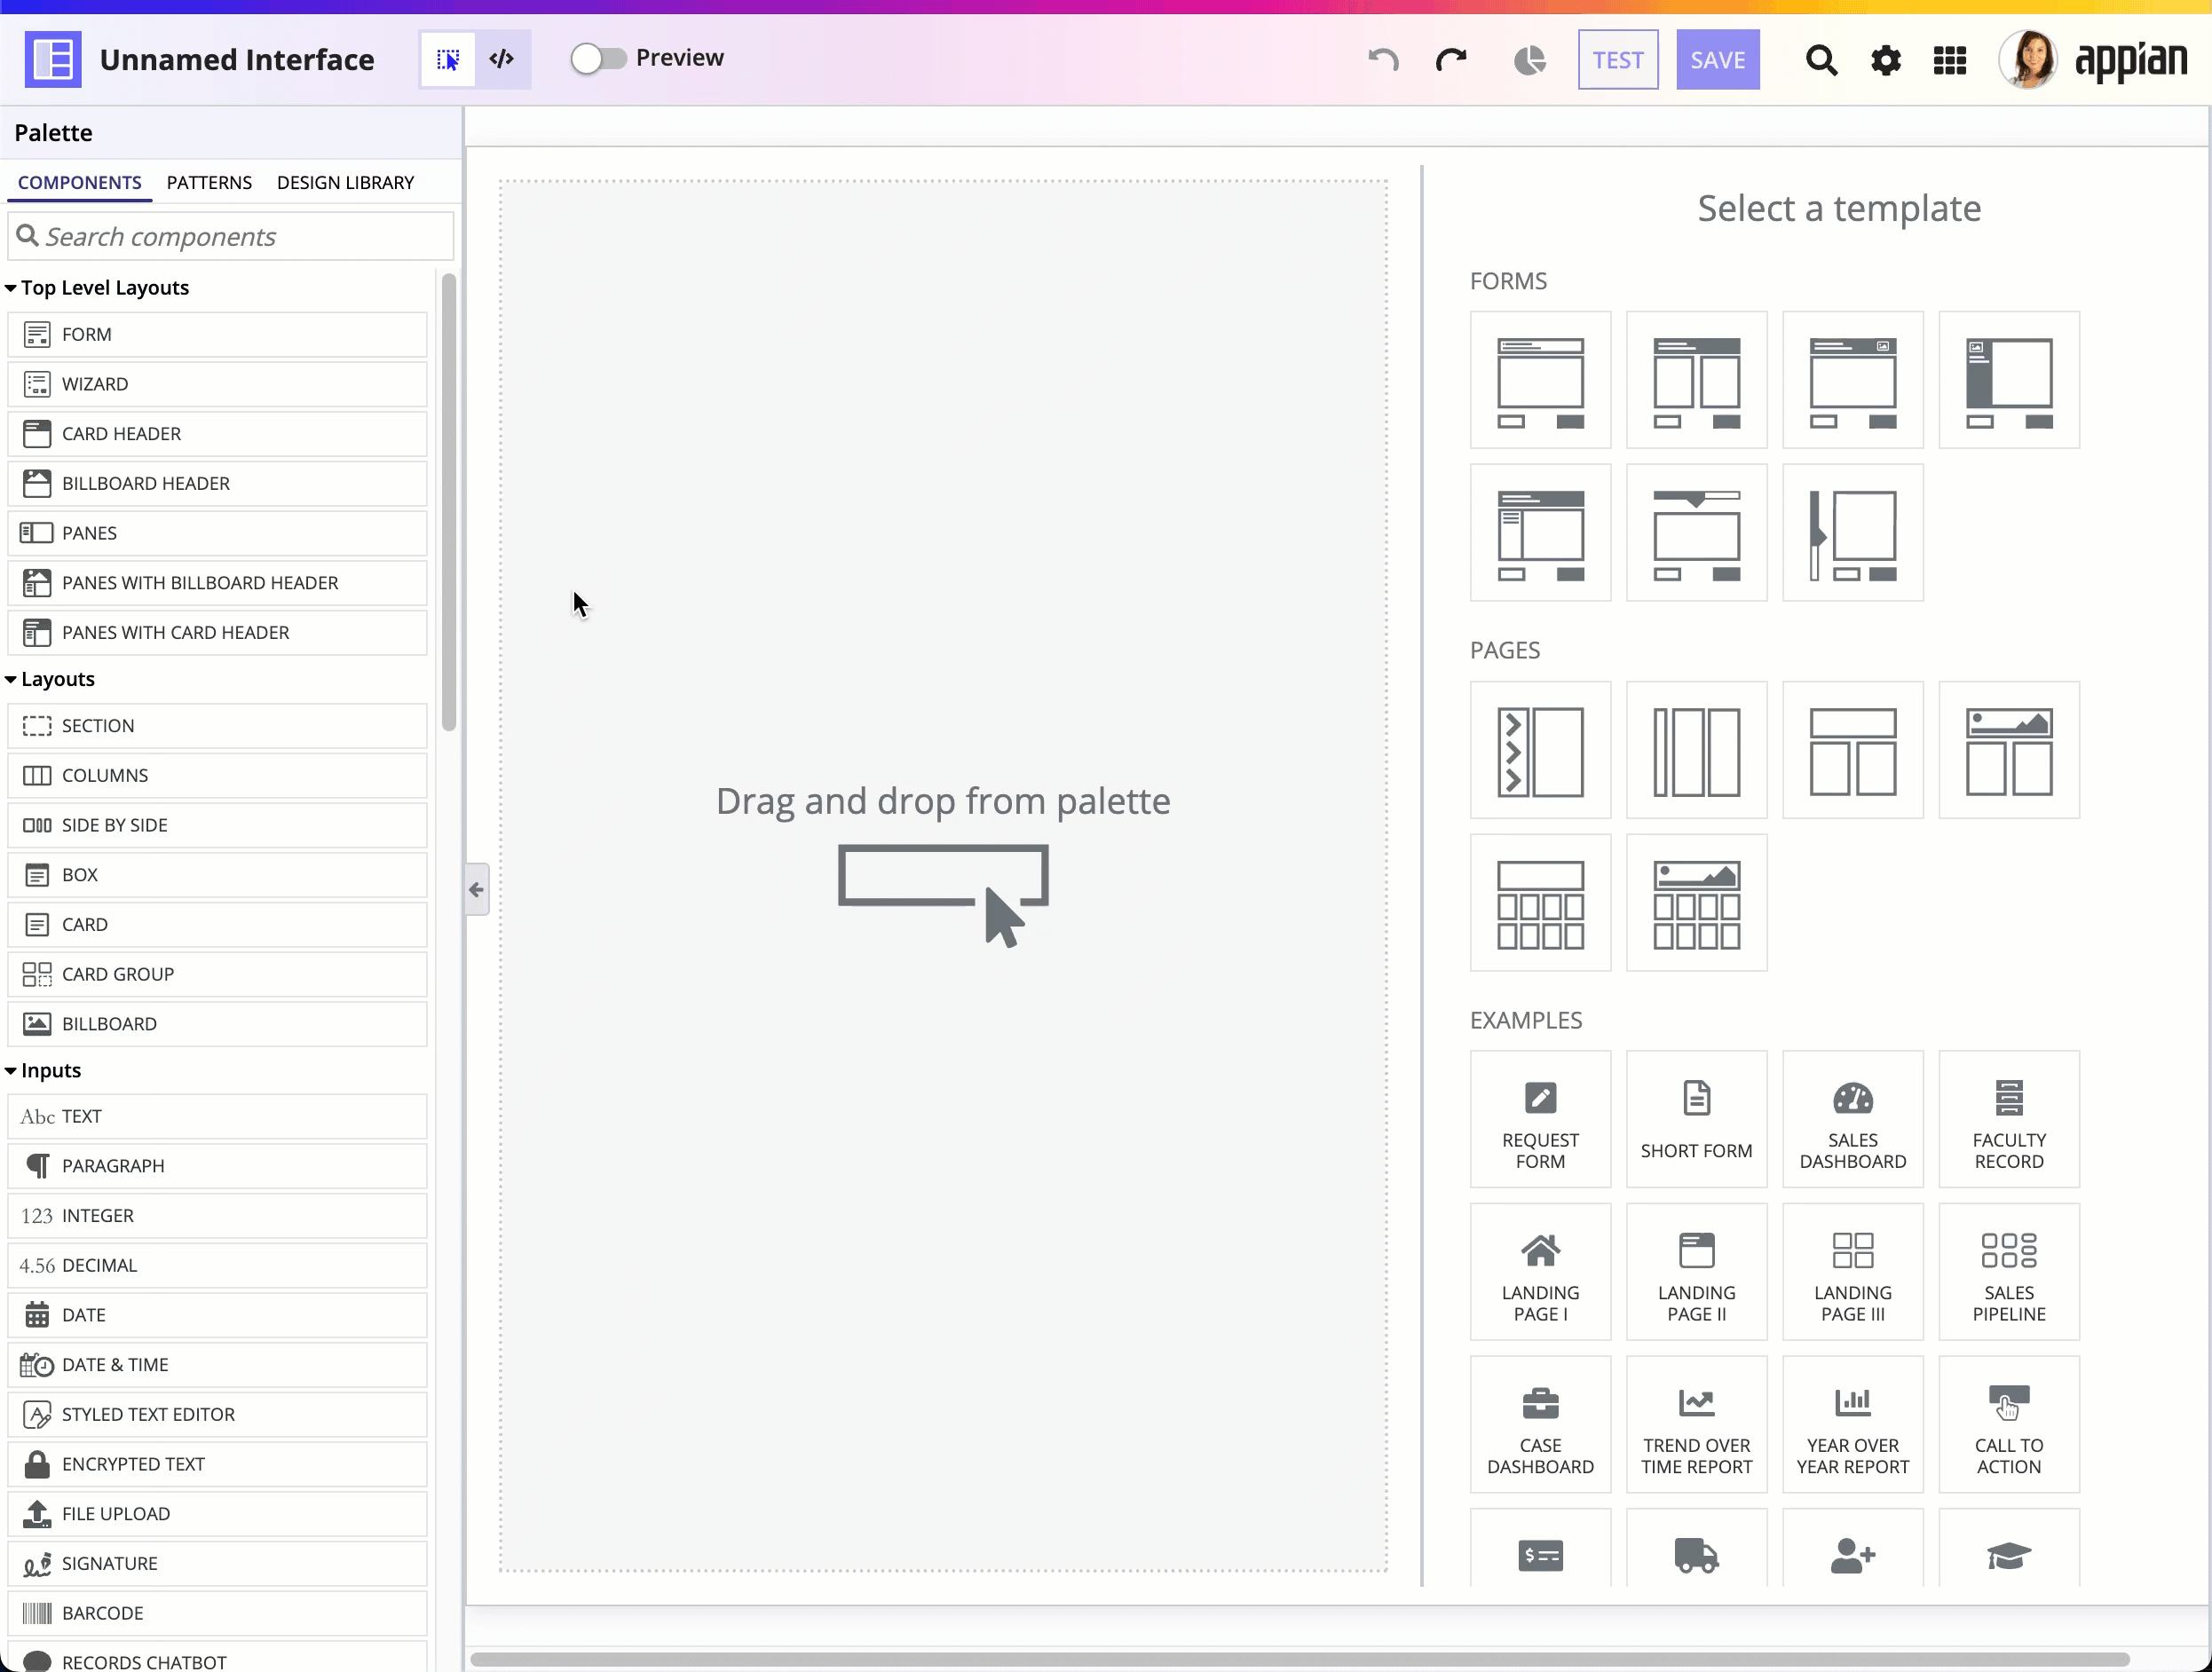Open the LANDING PAGE I template
This screenshot has width=2212, height=1672.
pyautogui.click(x=1540, y=1271)
